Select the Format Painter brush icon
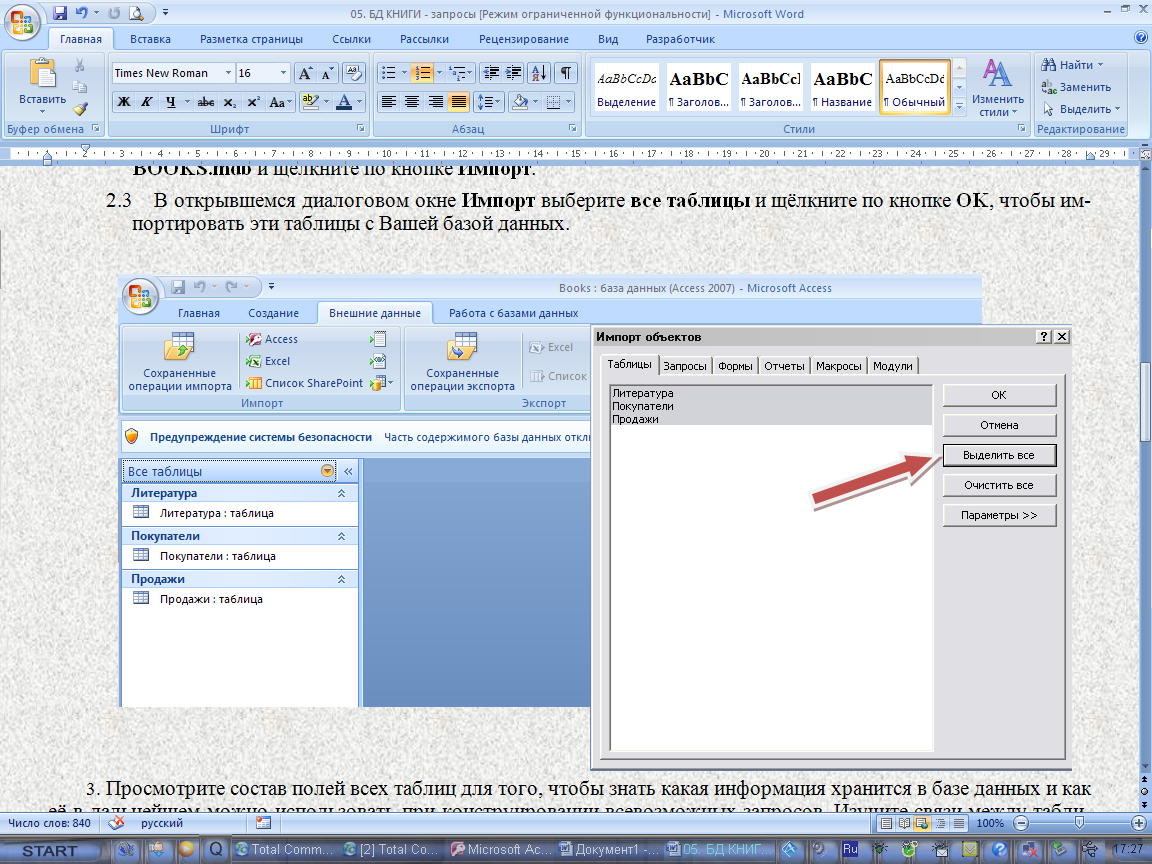This screenshot has width=1152, height=864. click(79, 109)
